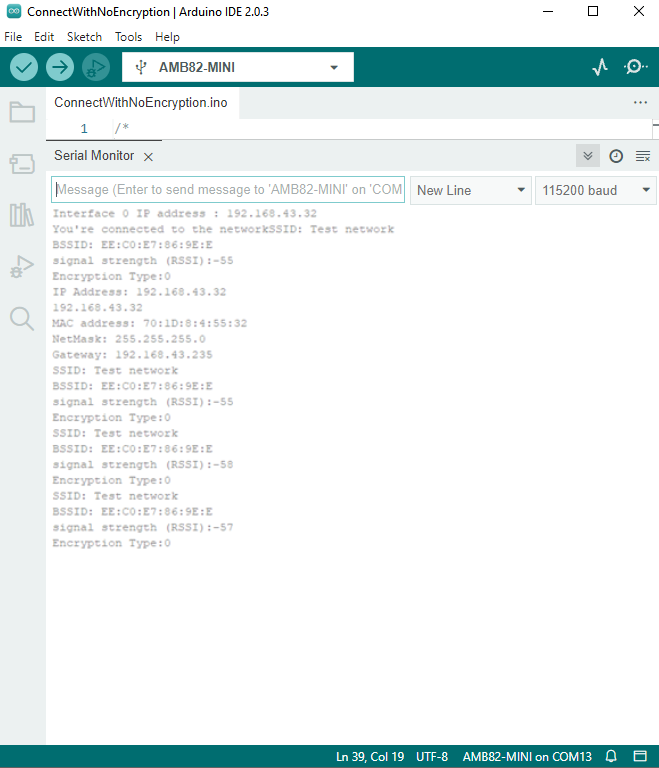659x768 pixels.
Task: Select the ConnectWithNoEncryption.ino editor tab
Action: 140,103
